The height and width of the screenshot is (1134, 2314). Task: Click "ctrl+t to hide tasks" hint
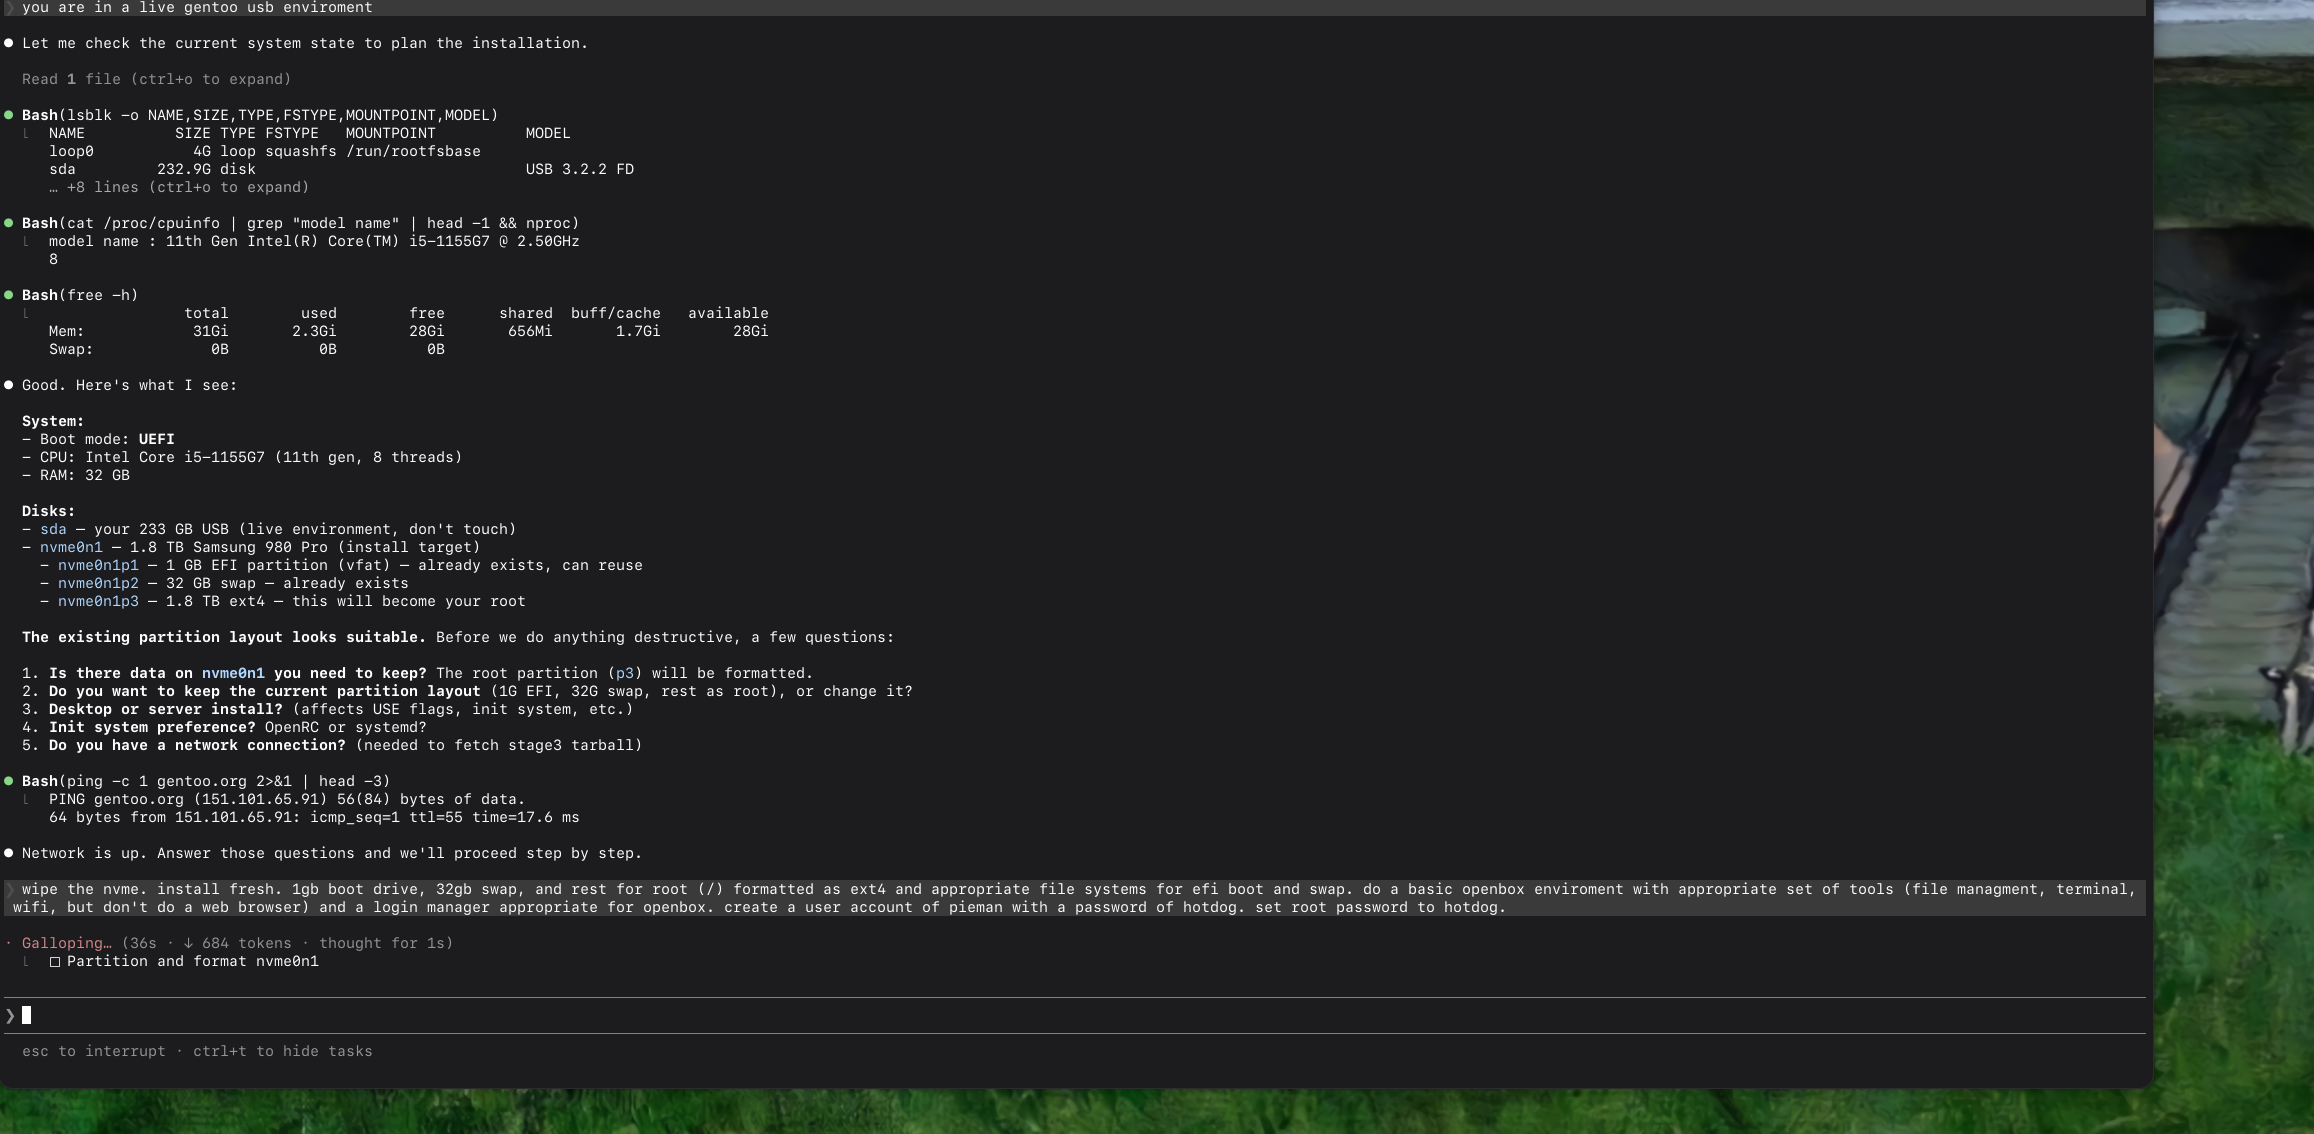tap(282, 1051)
